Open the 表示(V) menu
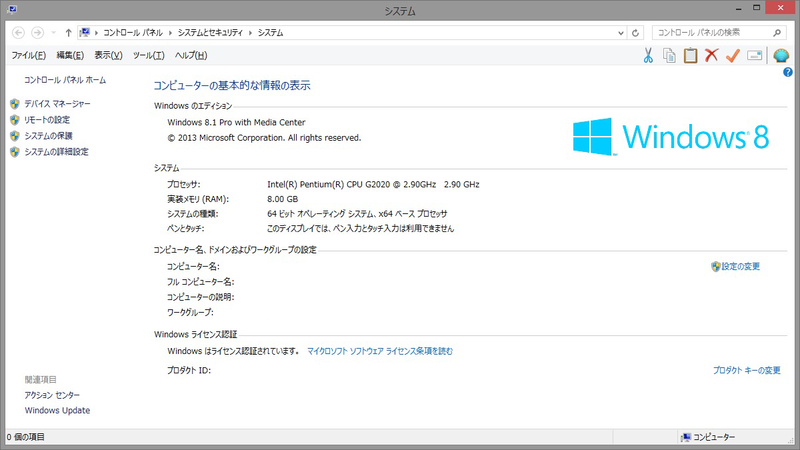This screenshot has height=450, width=800. tap(108, 55)
